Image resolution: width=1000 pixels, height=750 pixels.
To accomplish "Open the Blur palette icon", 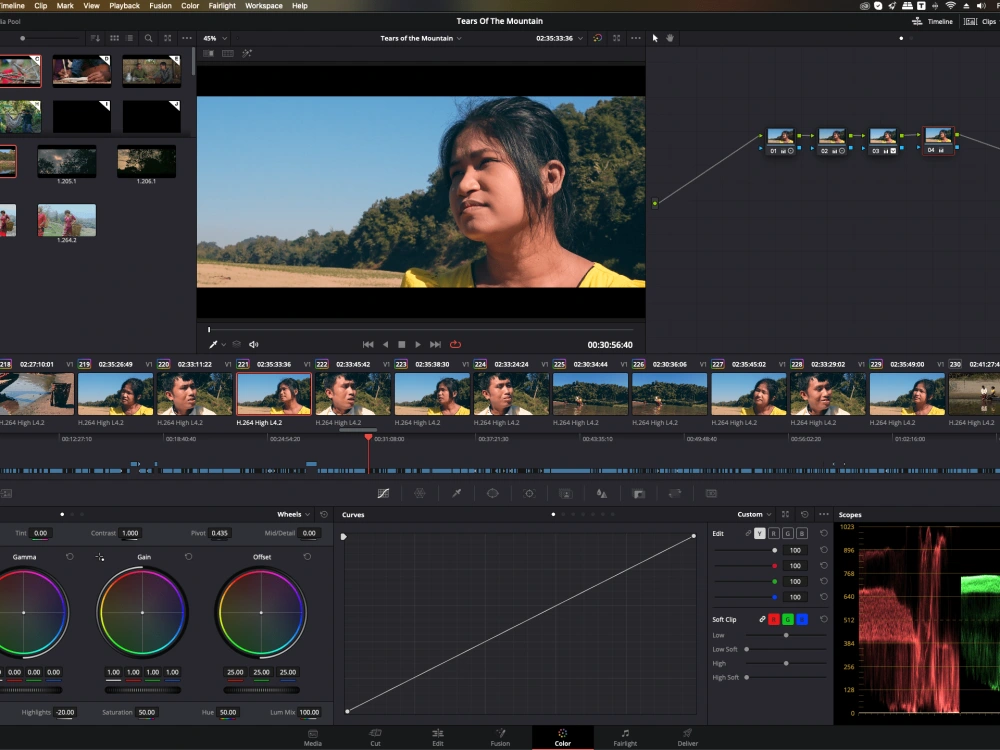I will pos(601,493).
